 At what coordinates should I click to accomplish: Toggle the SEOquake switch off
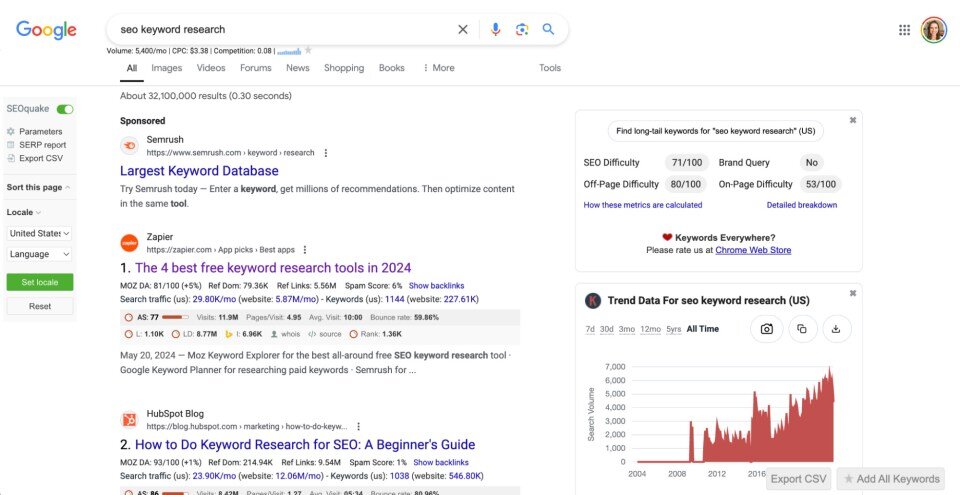pyautogui.click(x=65, y=109)
